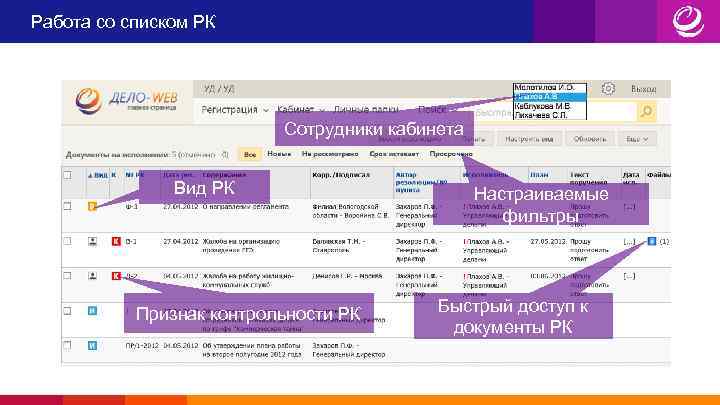Open the settings gear icon

608,88
